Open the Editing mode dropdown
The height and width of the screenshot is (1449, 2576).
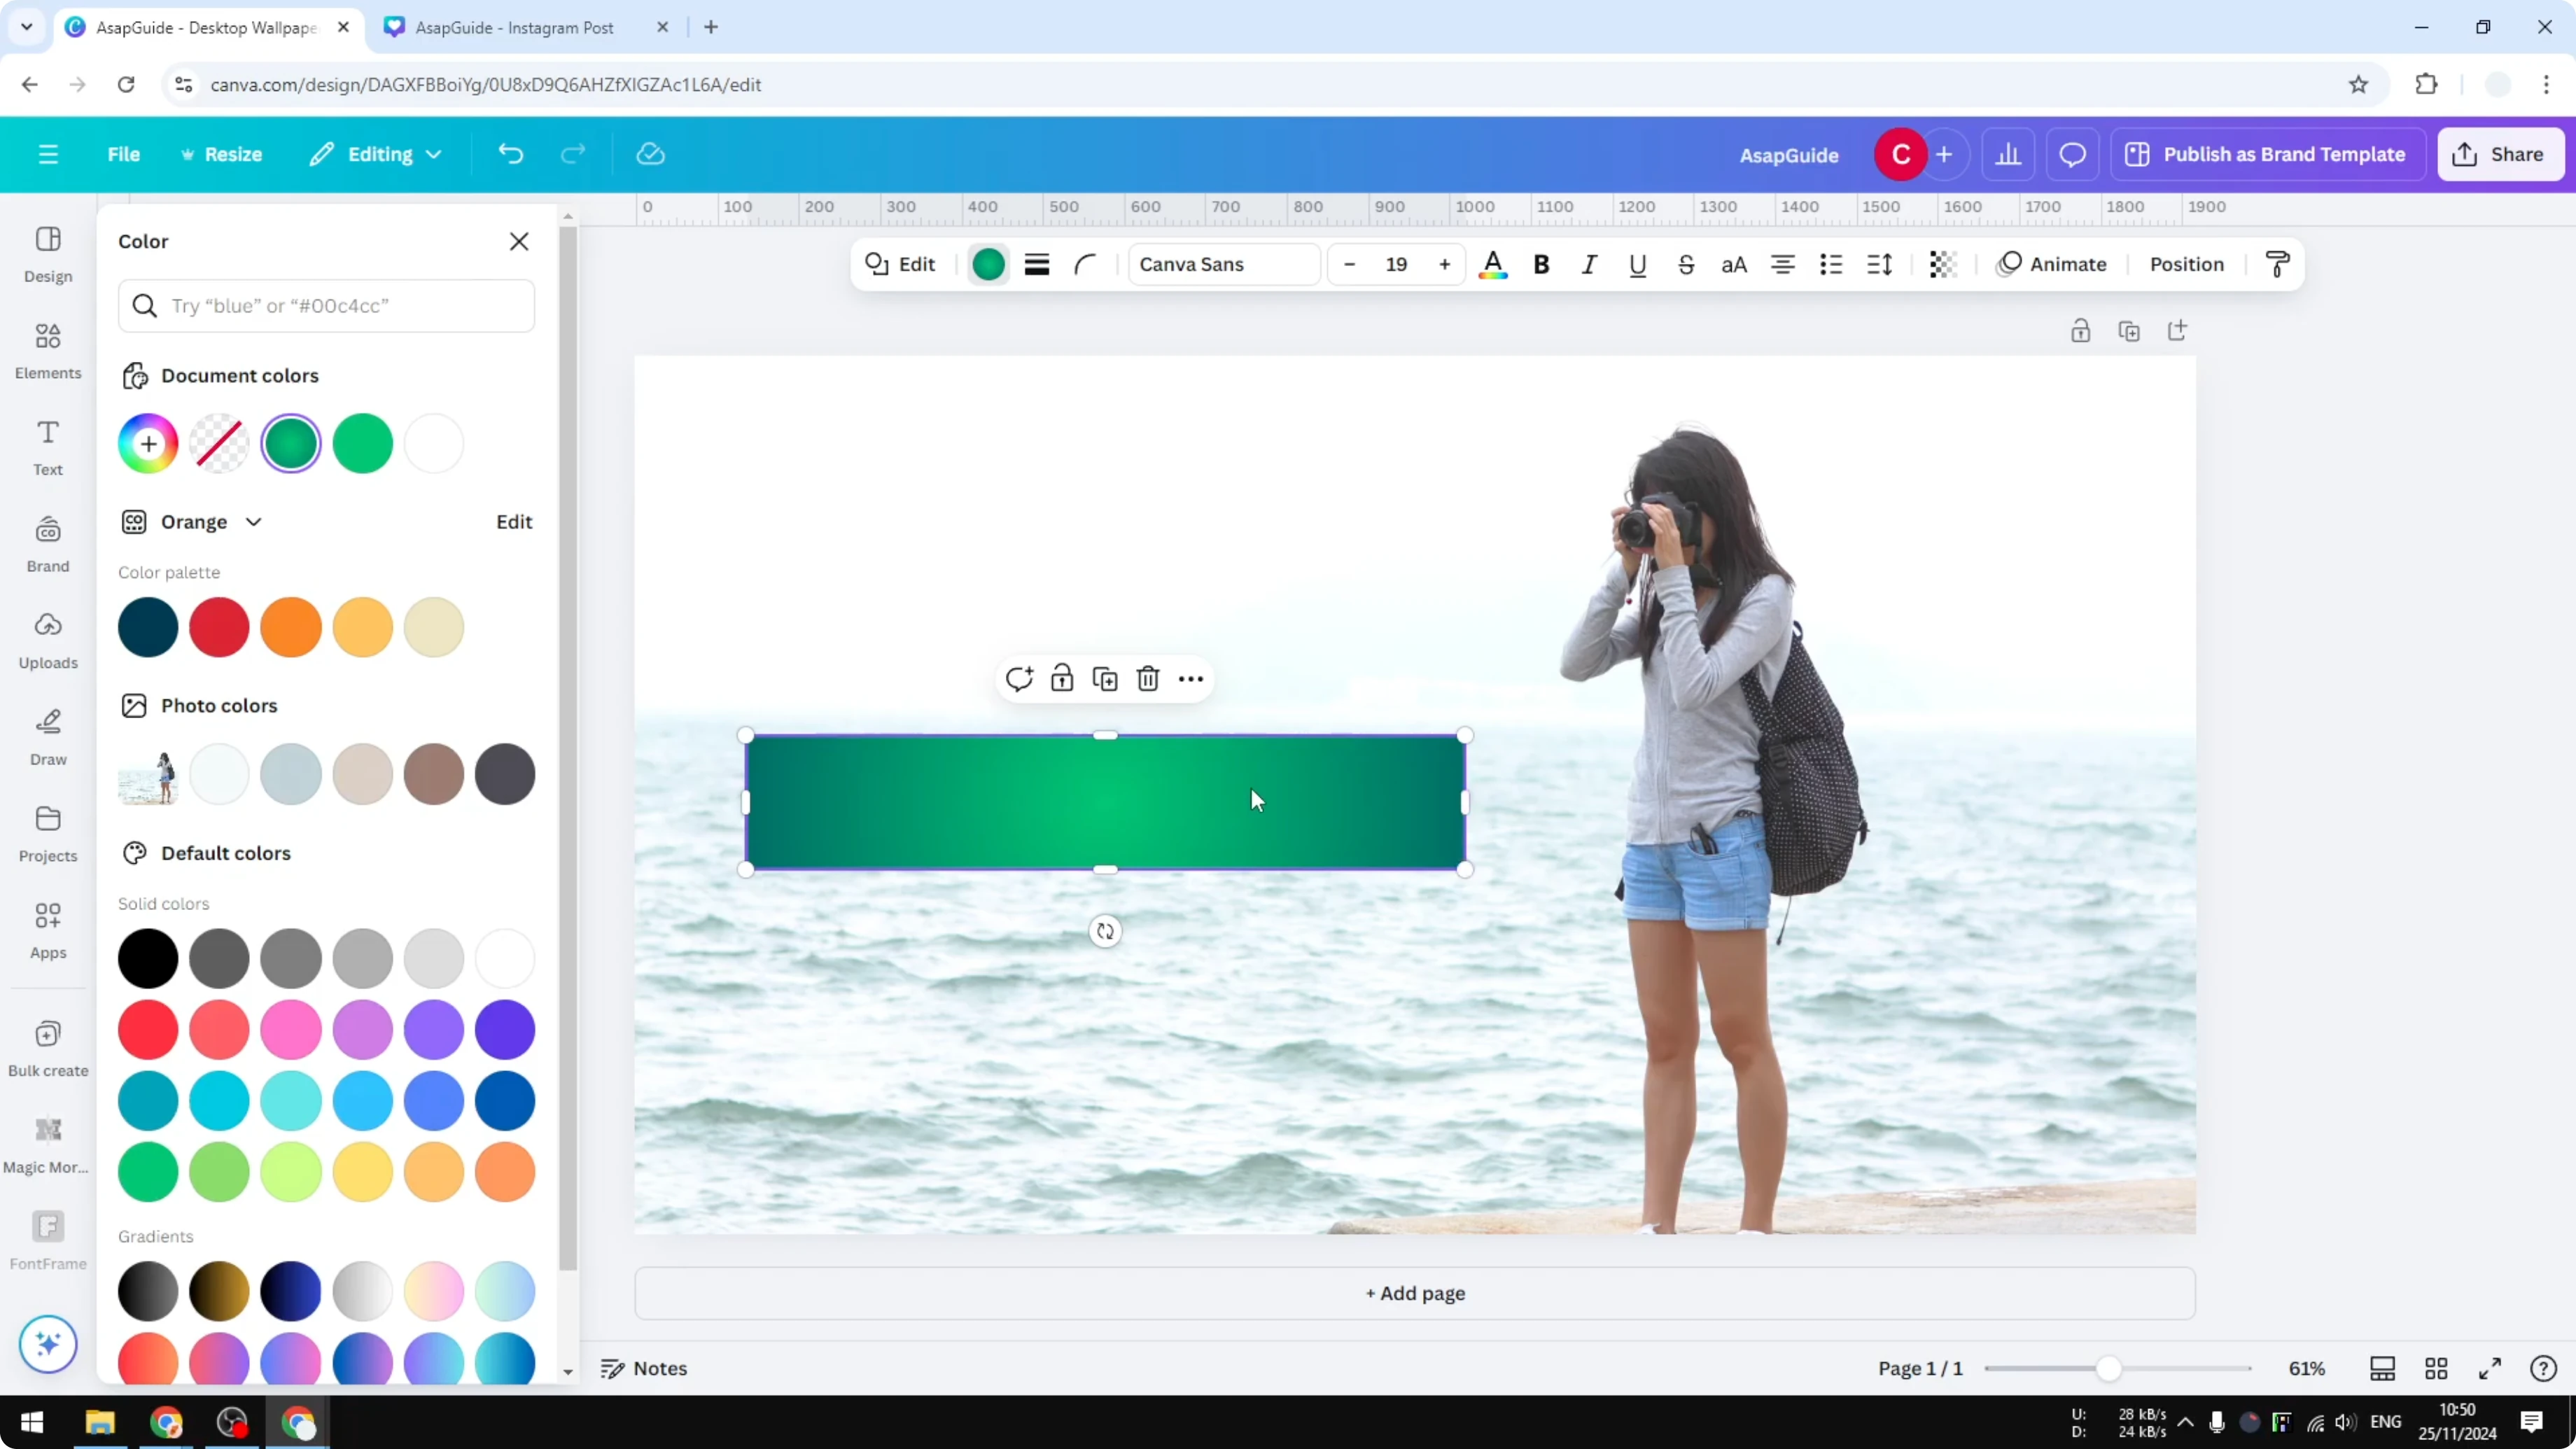(x=376, y=153)
